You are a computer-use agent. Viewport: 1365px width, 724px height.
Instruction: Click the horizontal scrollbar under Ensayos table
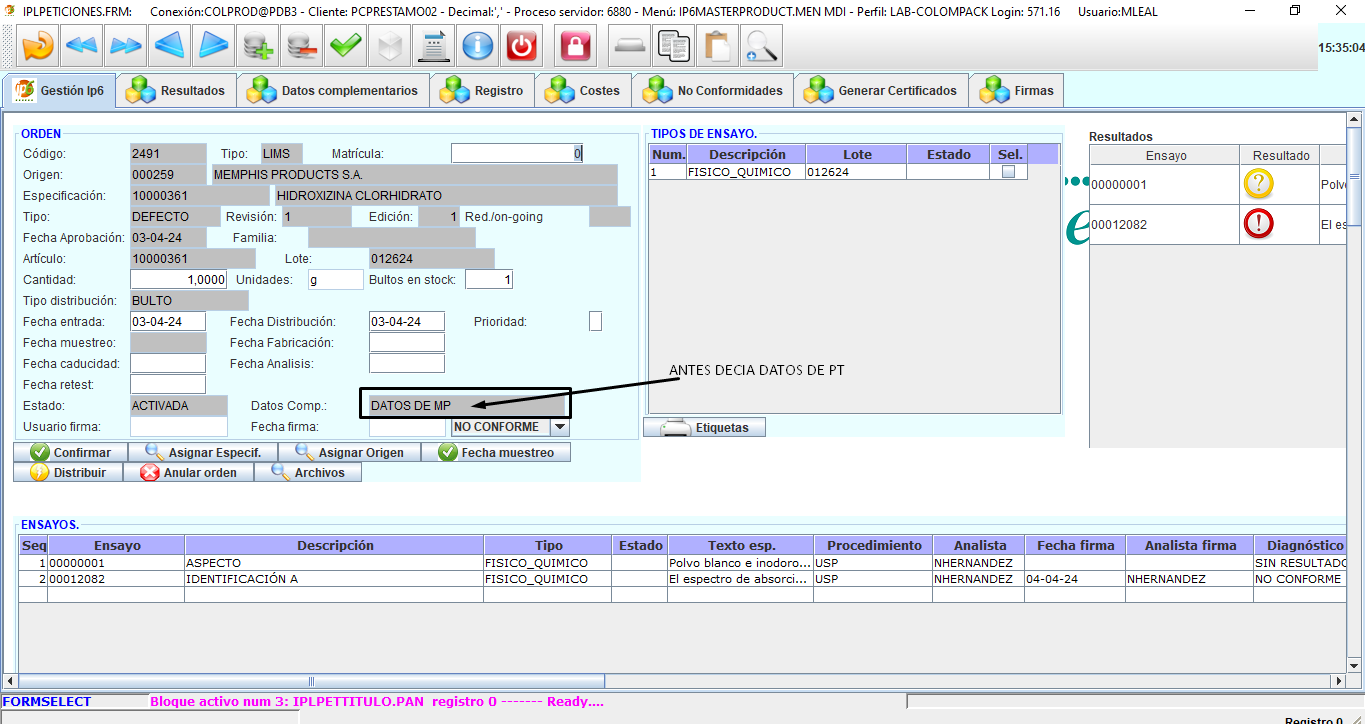click(x=674, y=681)
